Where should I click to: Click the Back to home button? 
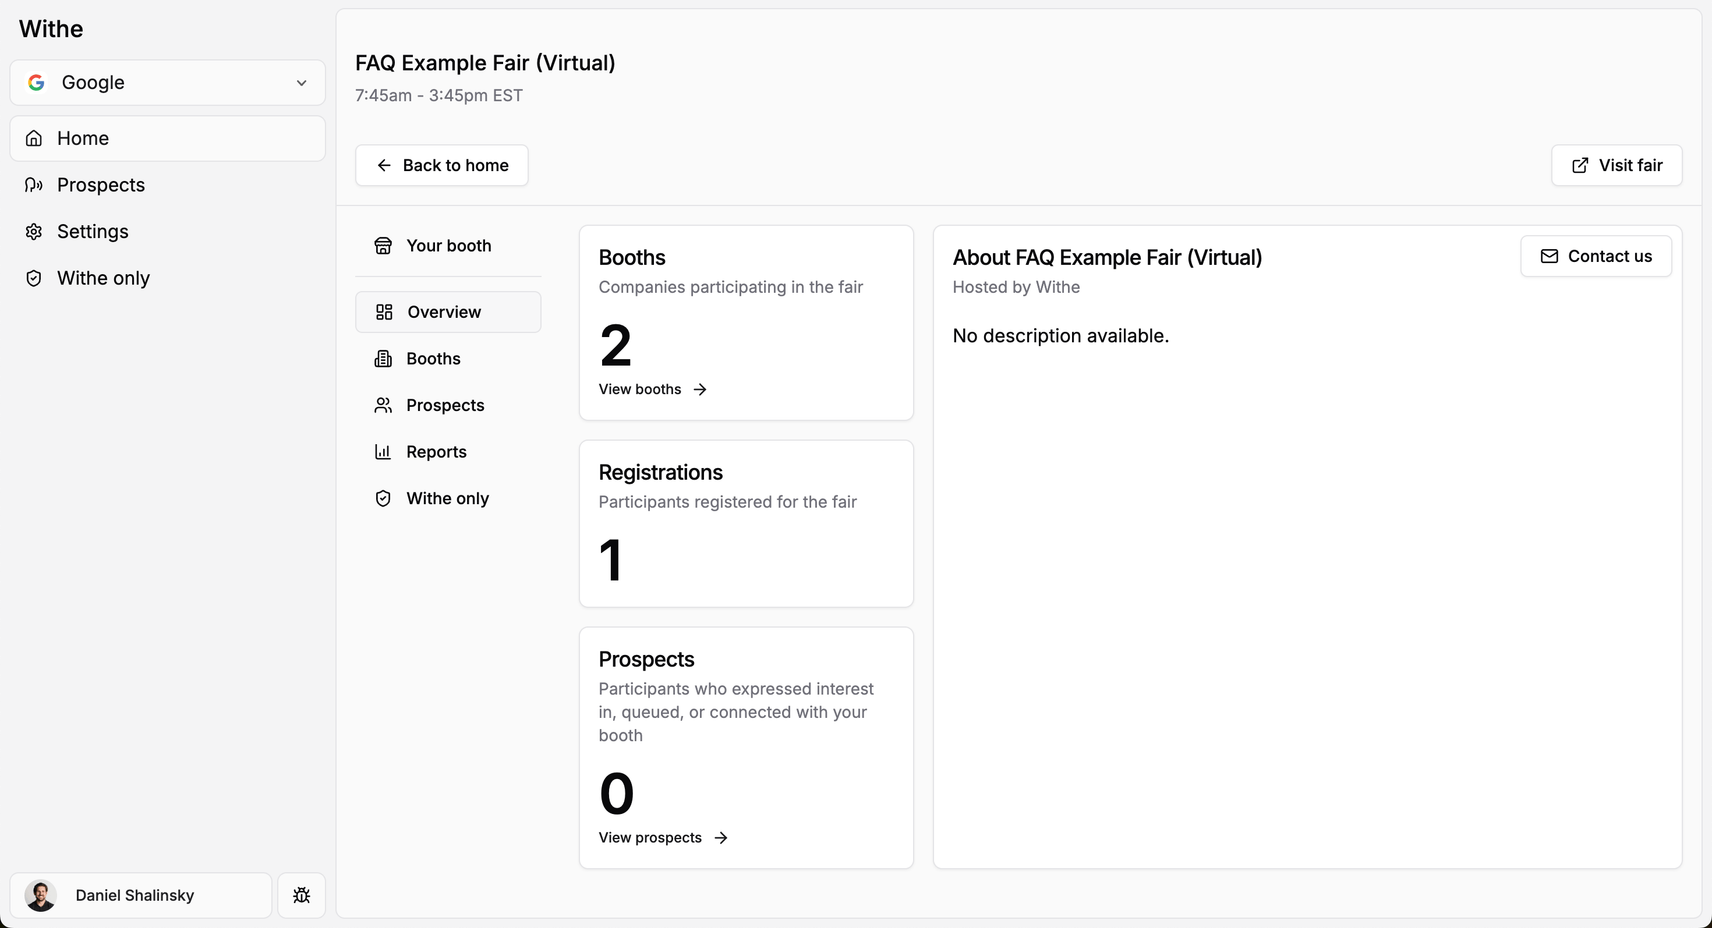coord(442,165)
